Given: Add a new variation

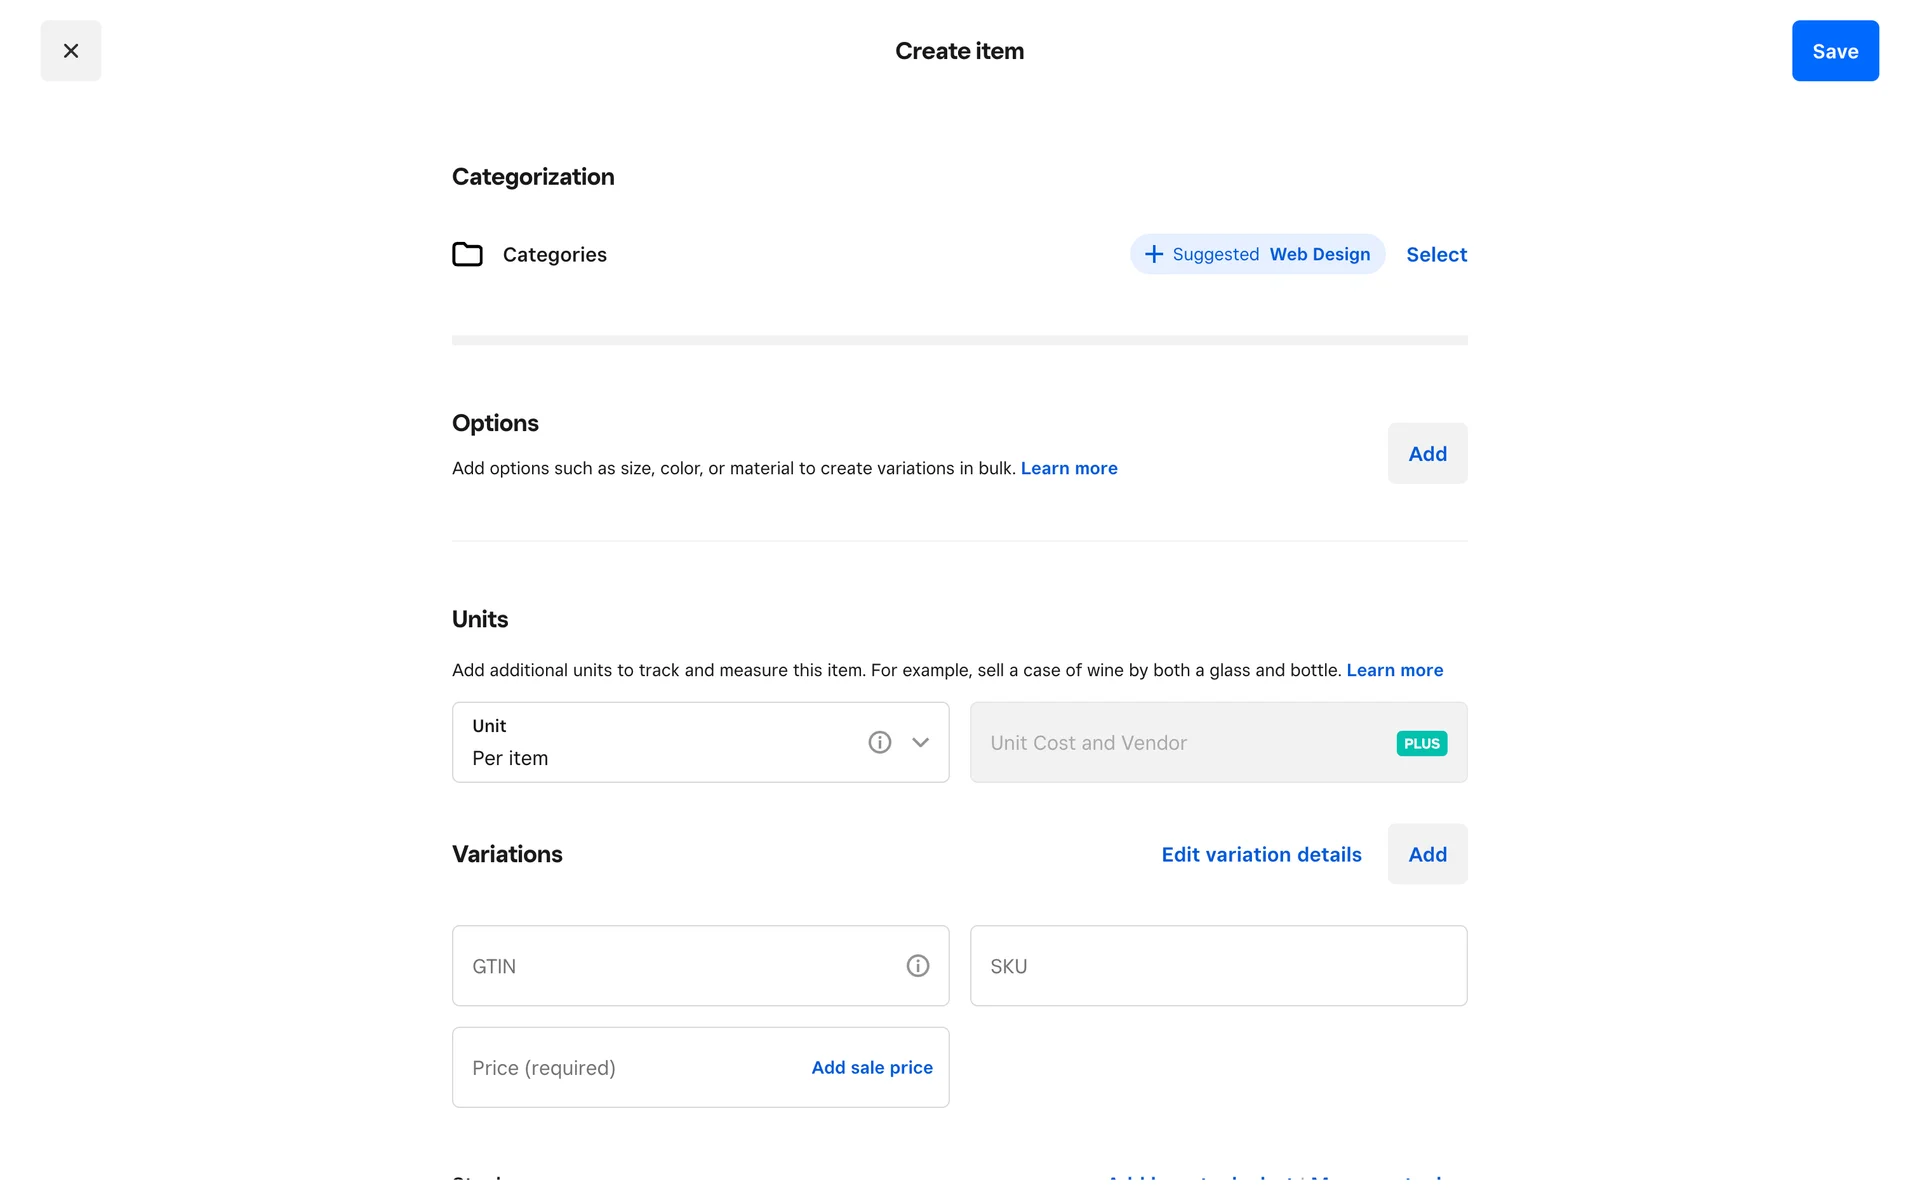Looking at the screenshot, I should 1427,854.
